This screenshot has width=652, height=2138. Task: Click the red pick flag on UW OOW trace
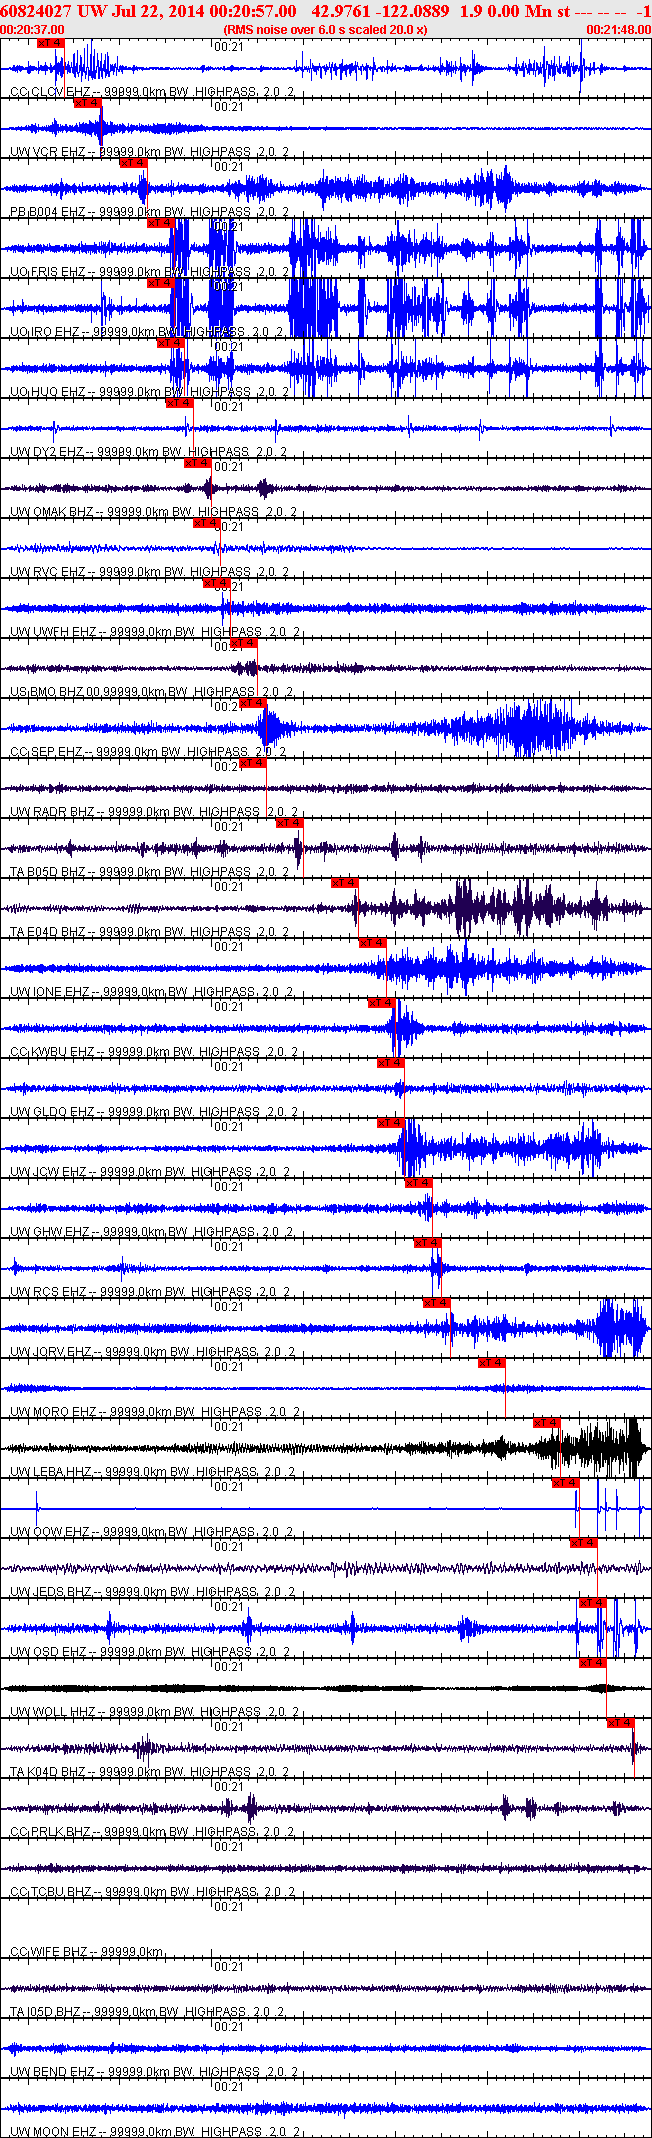pyautogui.click(x=565, y=1482)
